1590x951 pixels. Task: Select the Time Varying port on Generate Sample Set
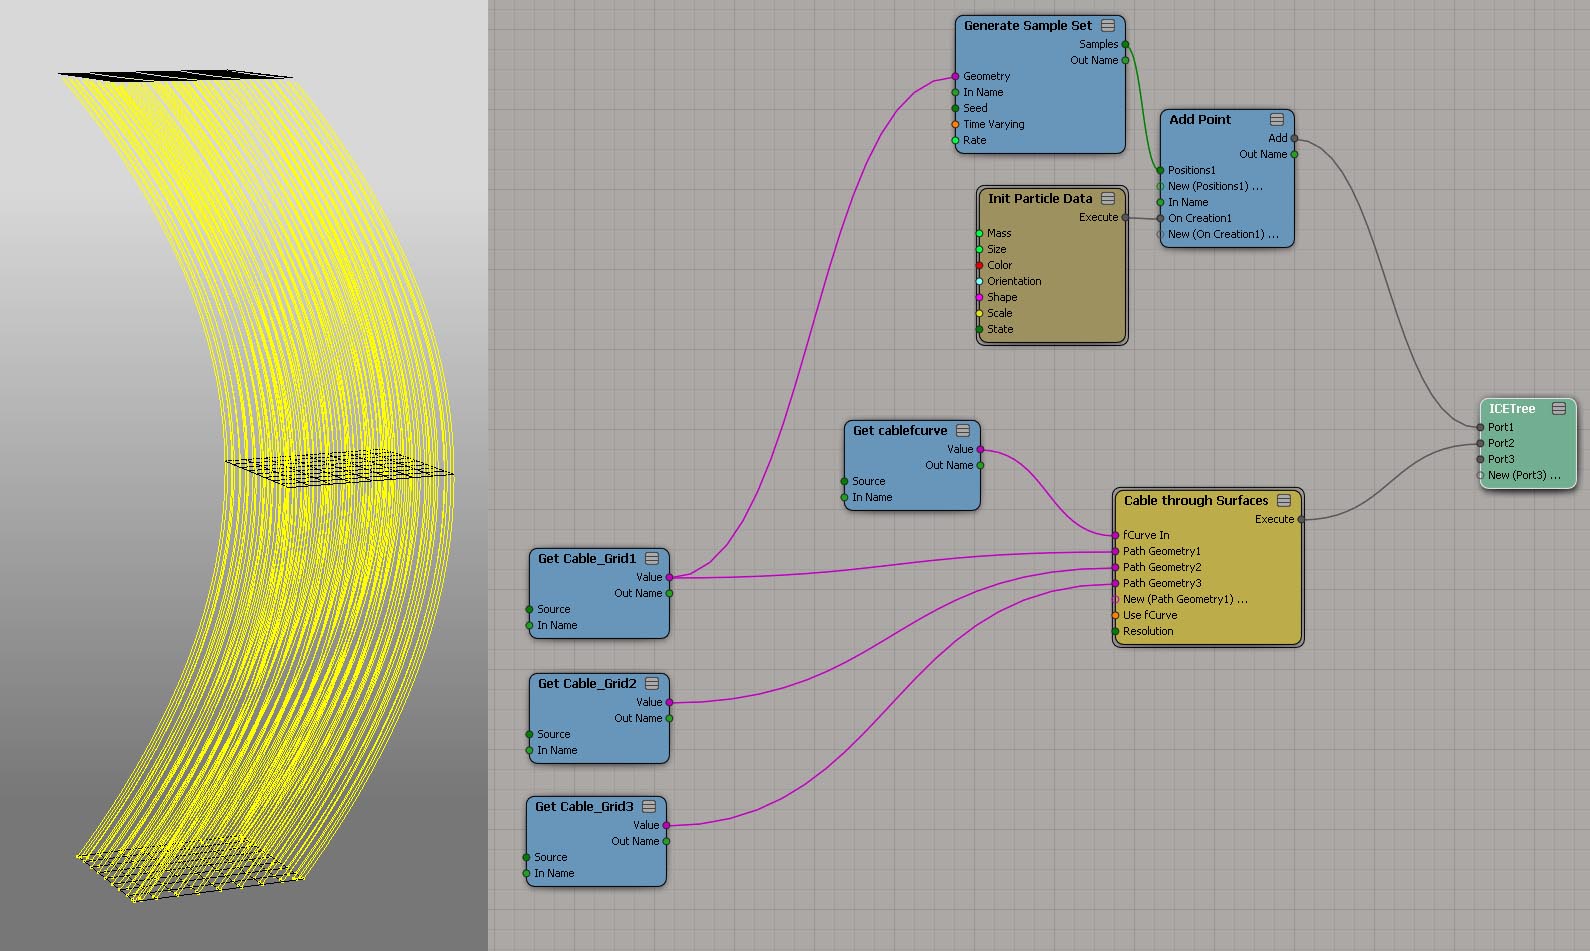click(955, 125)
